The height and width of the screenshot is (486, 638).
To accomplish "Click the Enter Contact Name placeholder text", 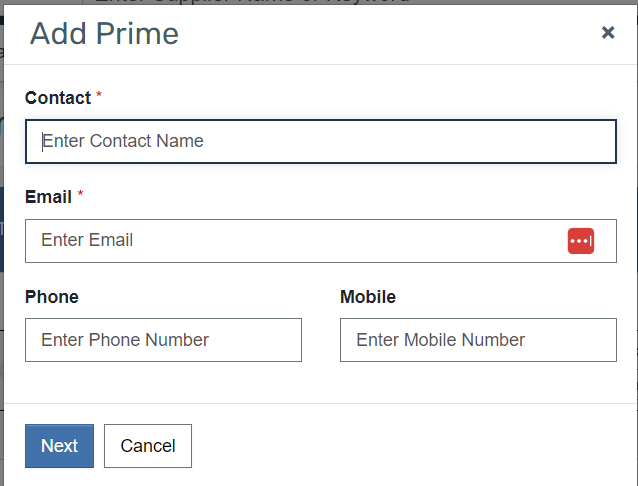I will coord(122,141).
